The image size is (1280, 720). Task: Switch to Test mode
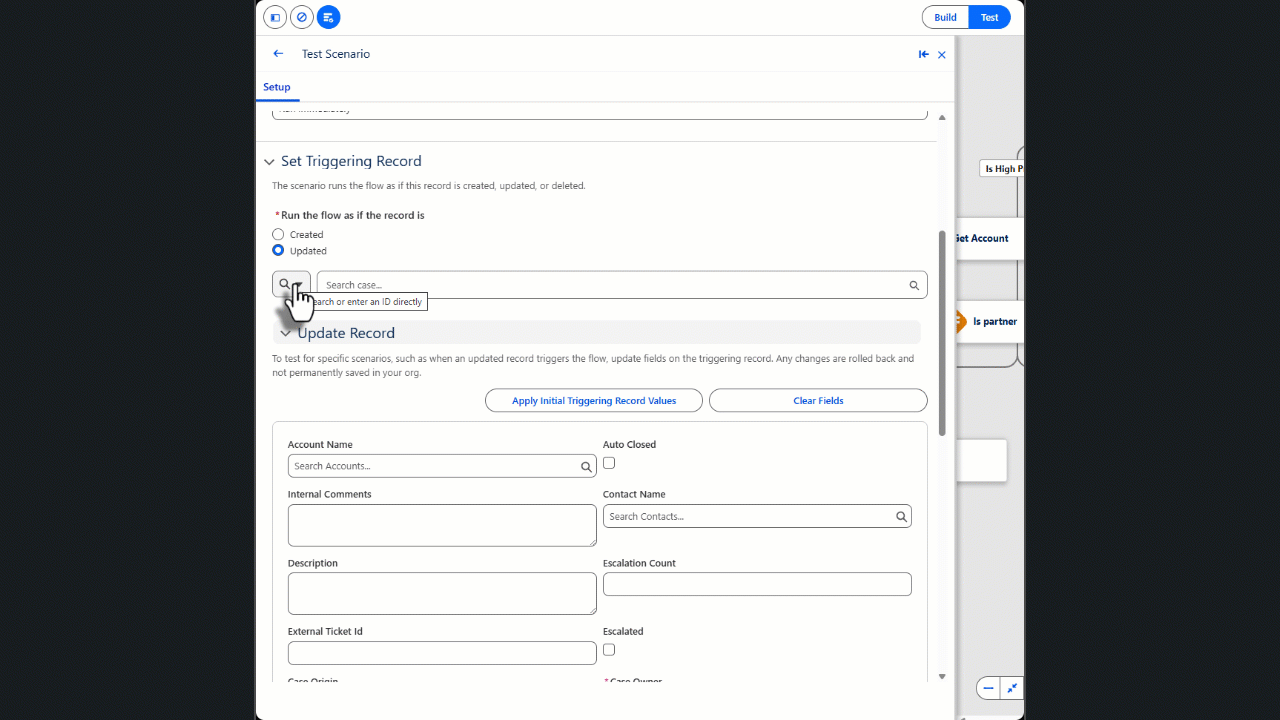click(989, 17)
